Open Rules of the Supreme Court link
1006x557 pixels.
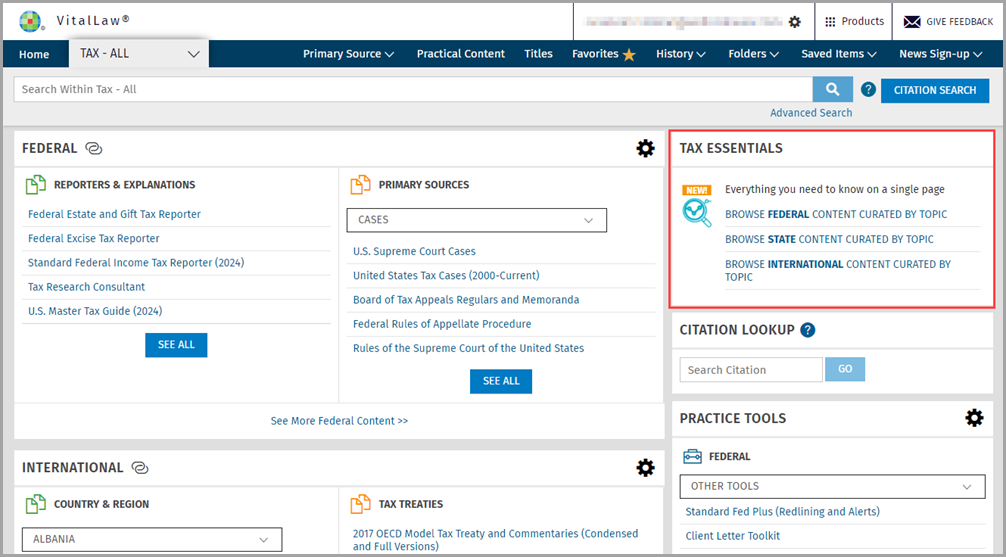click(468, 348)
